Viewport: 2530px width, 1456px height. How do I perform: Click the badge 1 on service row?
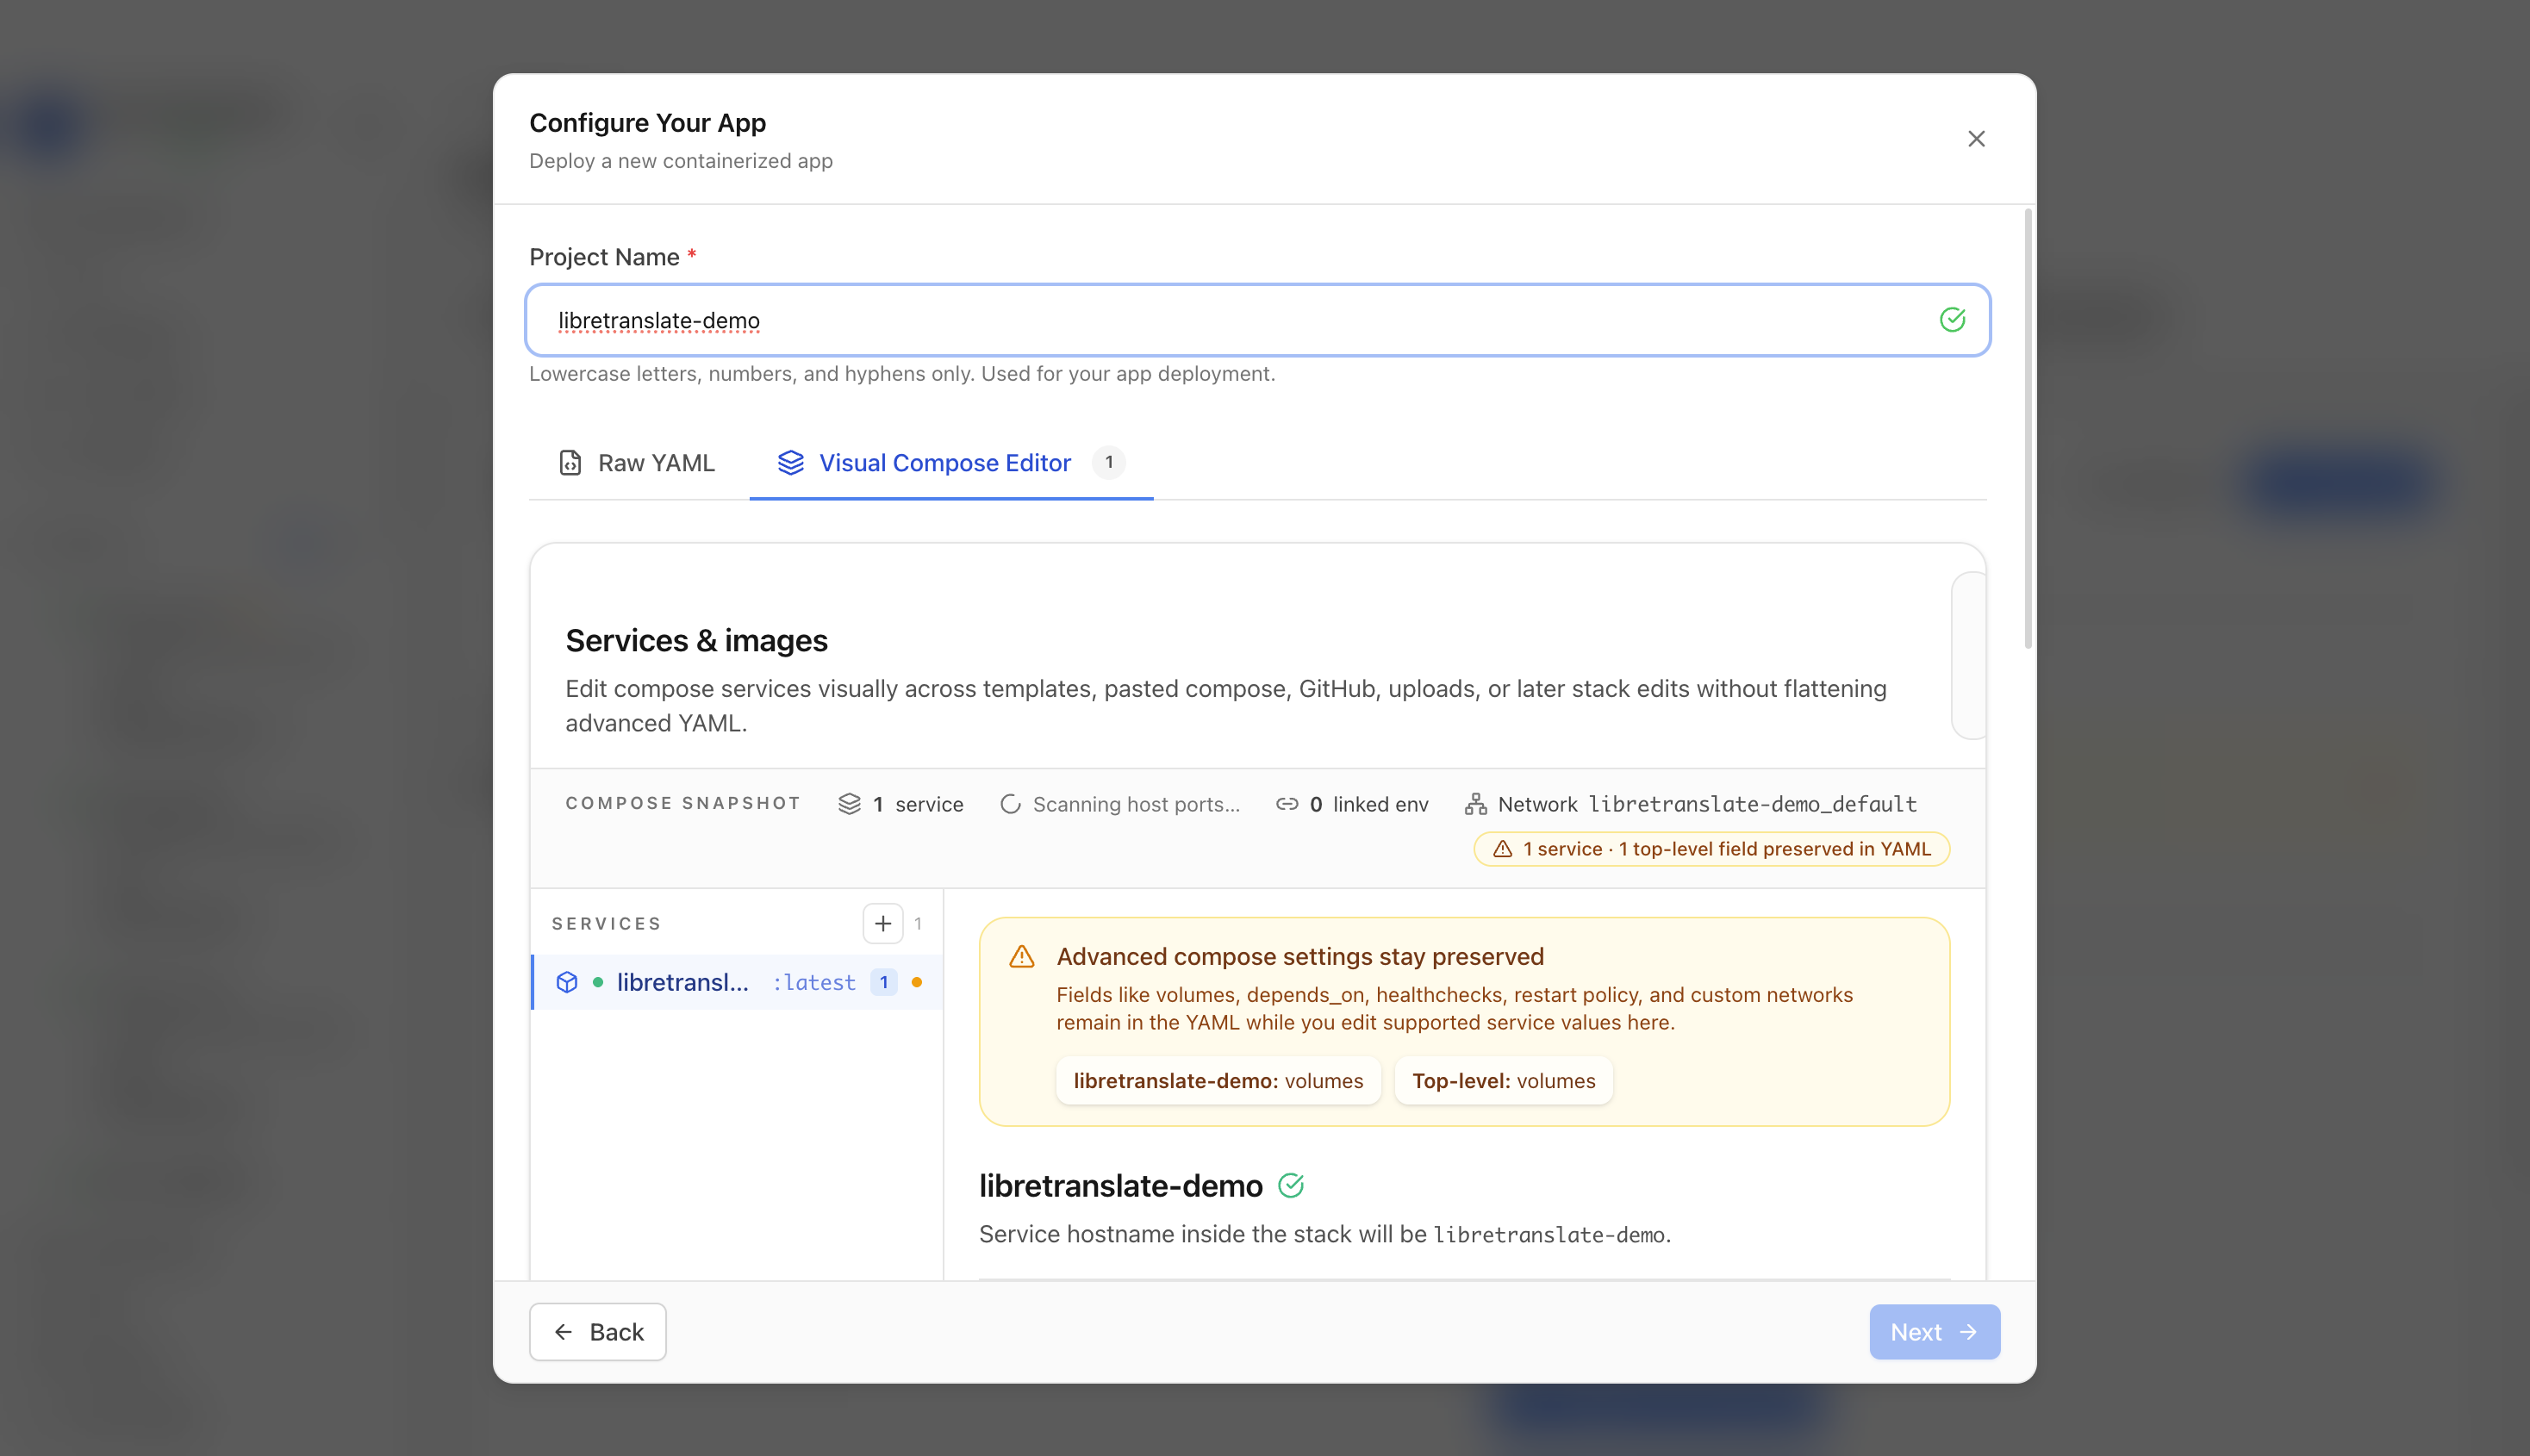[883, 982]
